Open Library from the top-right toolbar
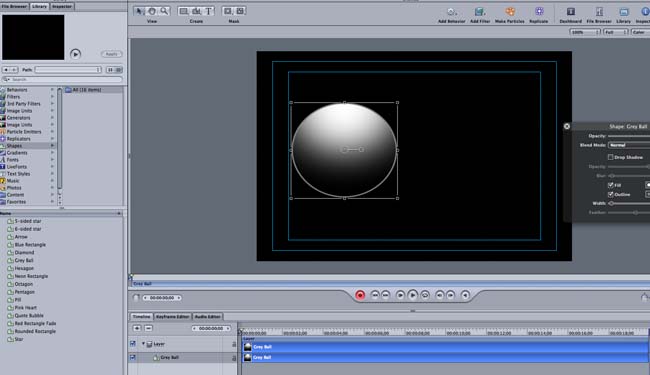 tap(623, 12)
